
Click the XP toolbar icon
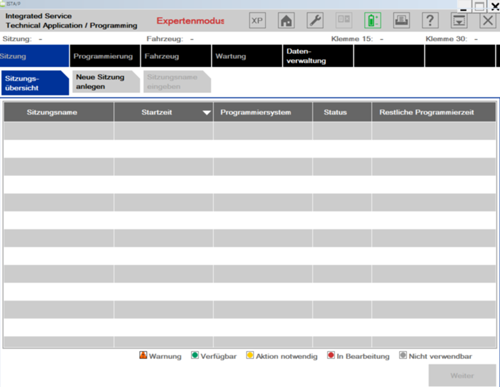(x=257, y=21)
